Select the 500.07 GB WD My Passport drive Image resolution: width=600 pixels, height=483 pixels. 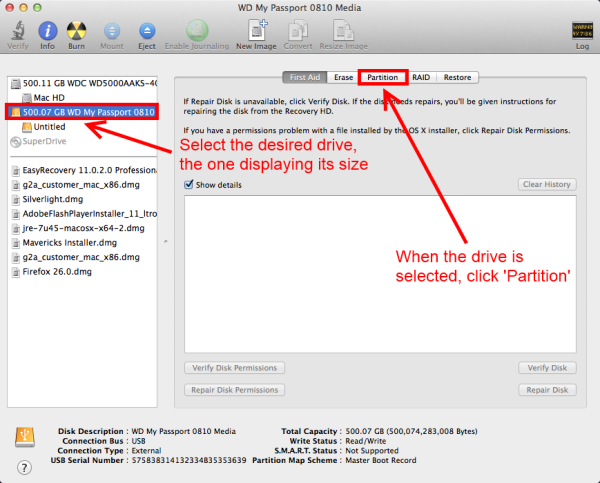click(x=82, y=112)
